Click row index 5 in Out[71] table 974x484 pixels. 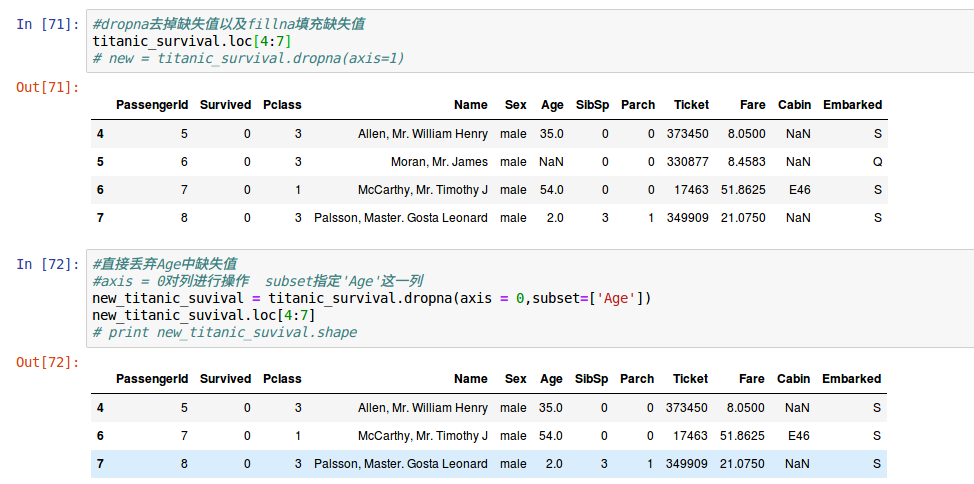[100, 162]
